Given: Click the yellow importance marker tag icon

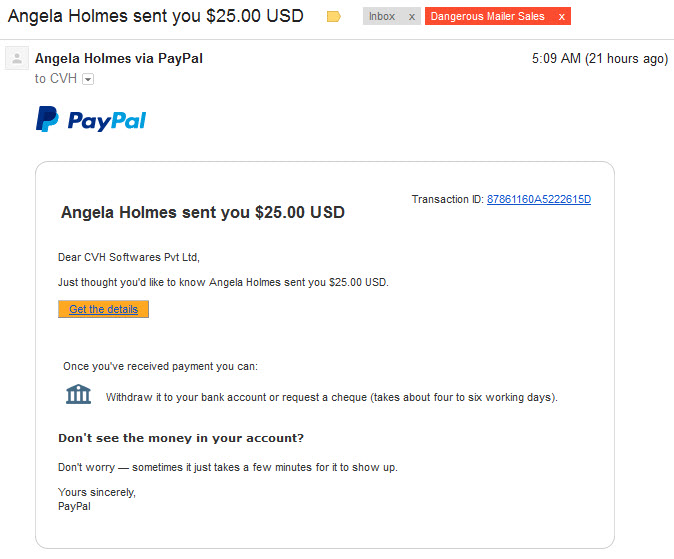Looking at the screenshot, I should (x=334, y=17).
